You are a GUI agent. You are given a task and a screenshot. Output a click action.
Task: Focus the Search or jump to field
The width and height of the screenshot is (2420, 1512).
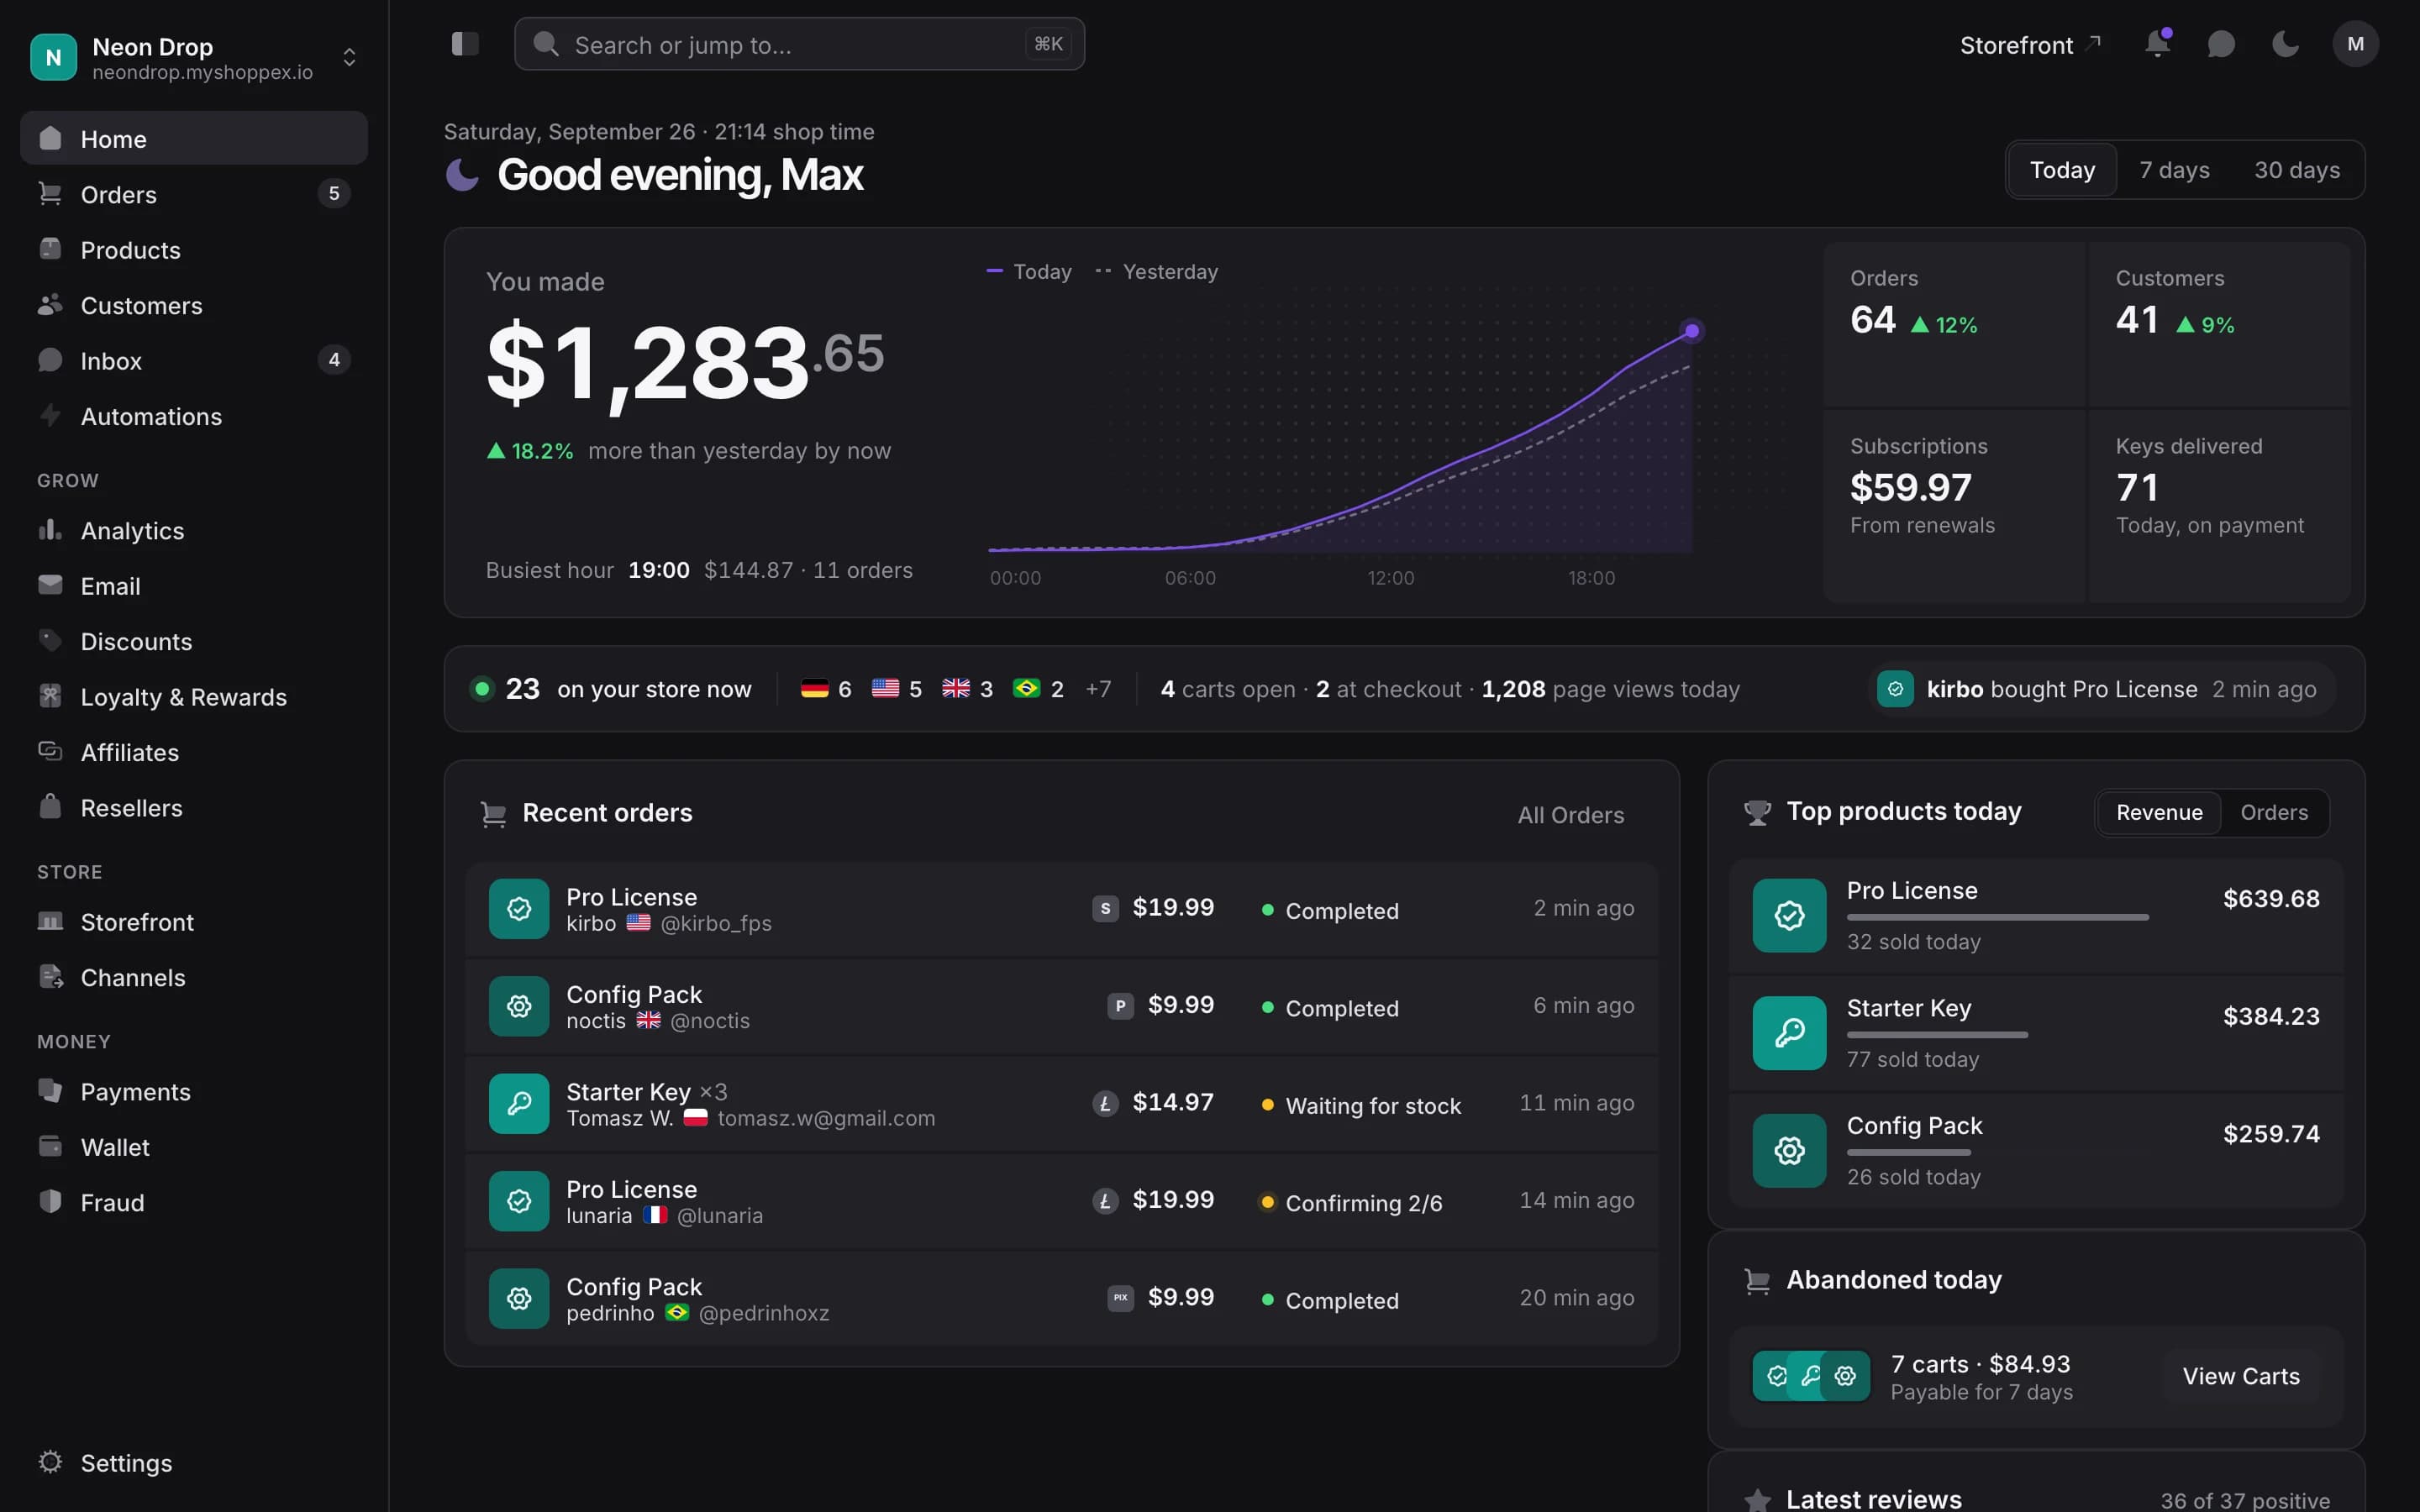coord(799,44)
